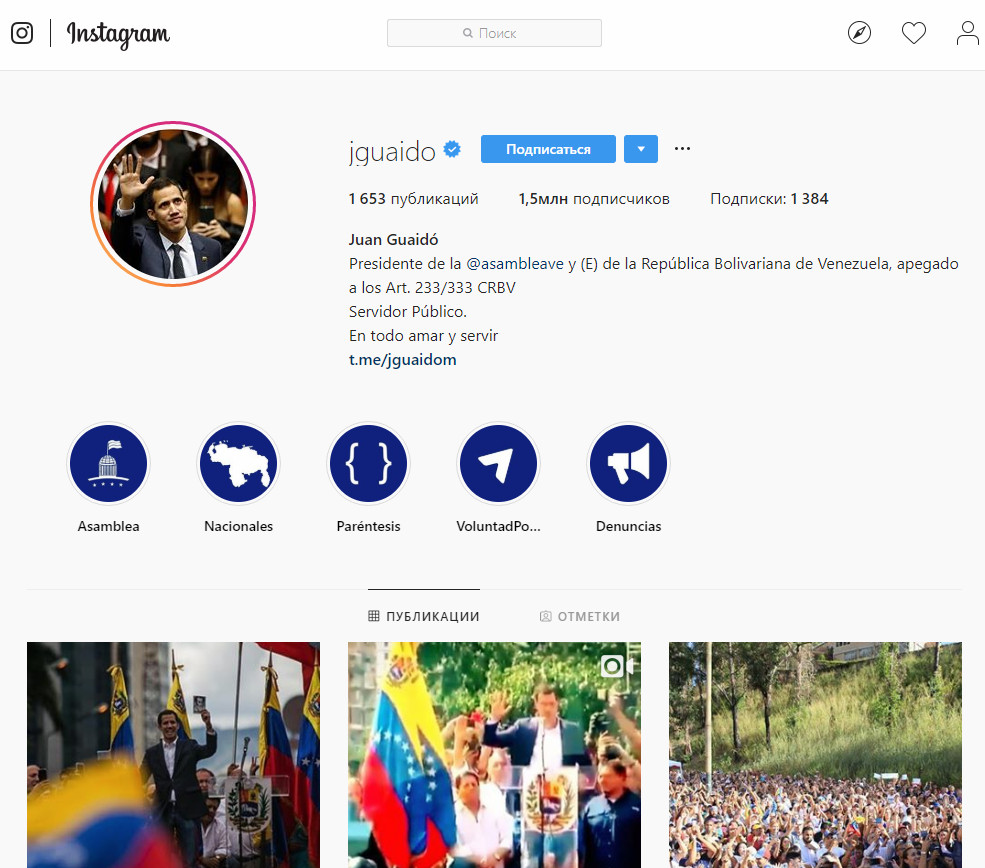
Task: Open the activity heart icon
Action: click(x=913, y=33)
